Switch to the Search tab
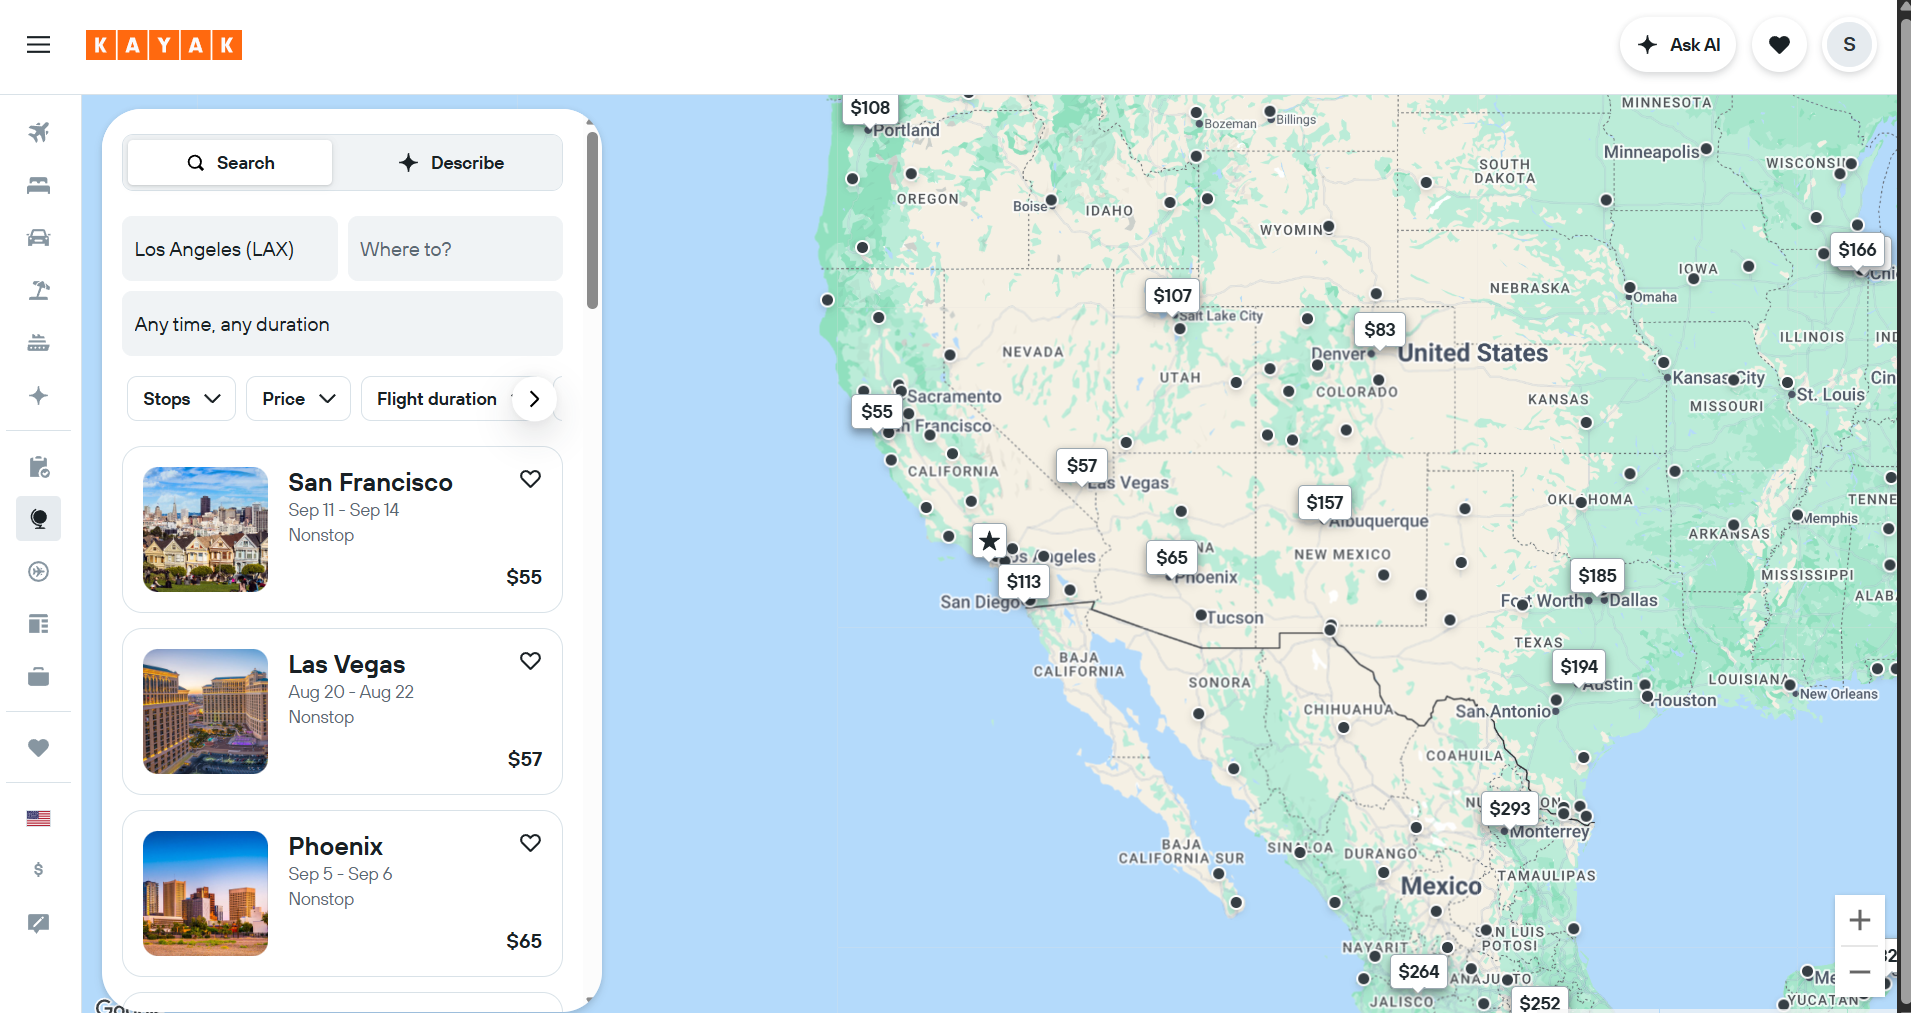 pyautogui.click(x=230, y=163)
